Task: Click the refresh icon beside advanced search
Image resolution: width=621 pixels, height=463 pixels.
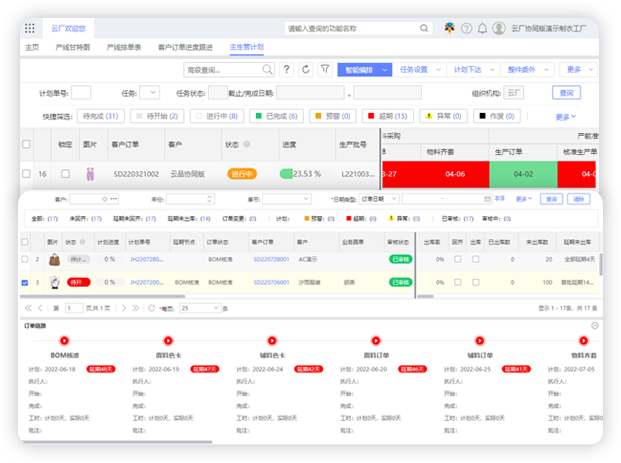Action: pyautogui.click(x=305, y=70)
